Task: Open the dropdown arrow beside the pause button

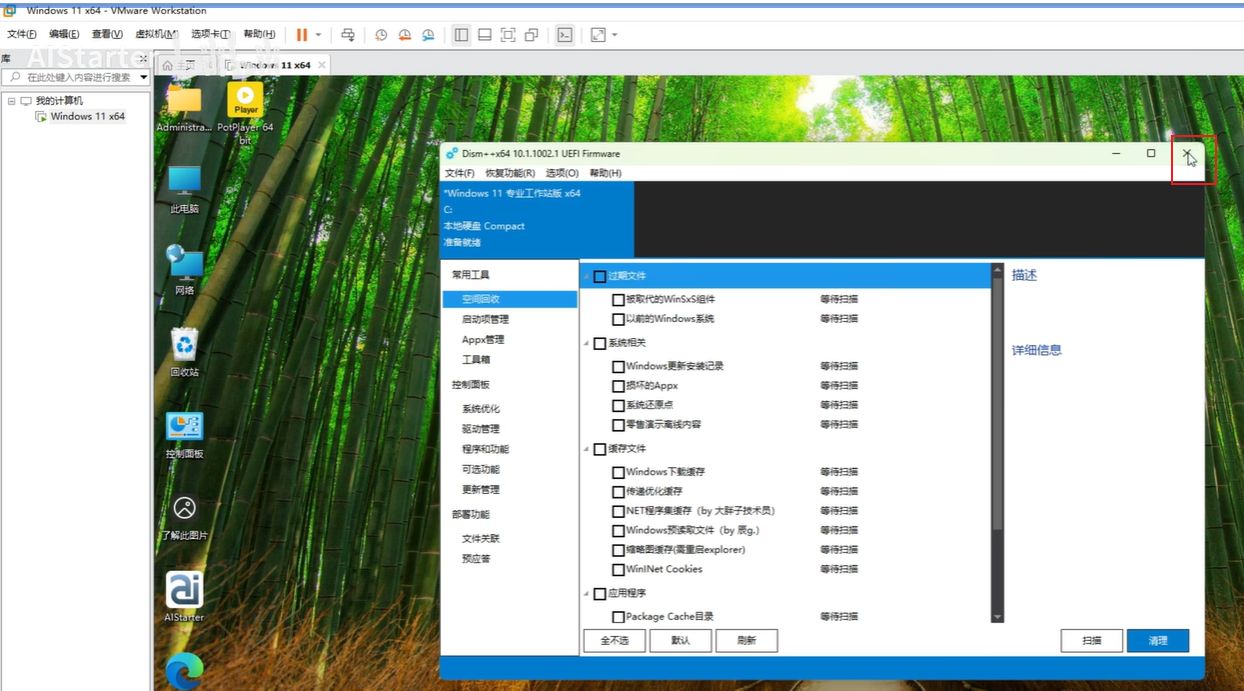Action: coord(318,35)
